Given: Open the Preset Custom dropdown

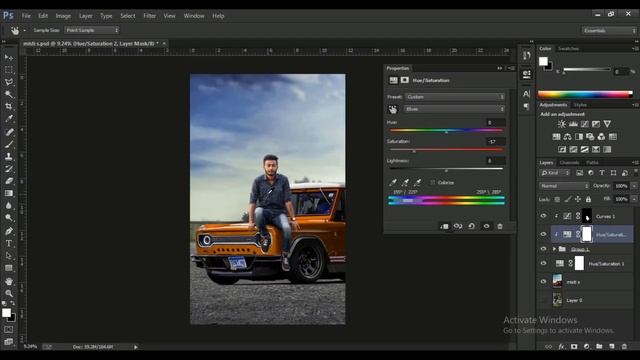Looking at the screenshot, I should (x=455, y=97).
